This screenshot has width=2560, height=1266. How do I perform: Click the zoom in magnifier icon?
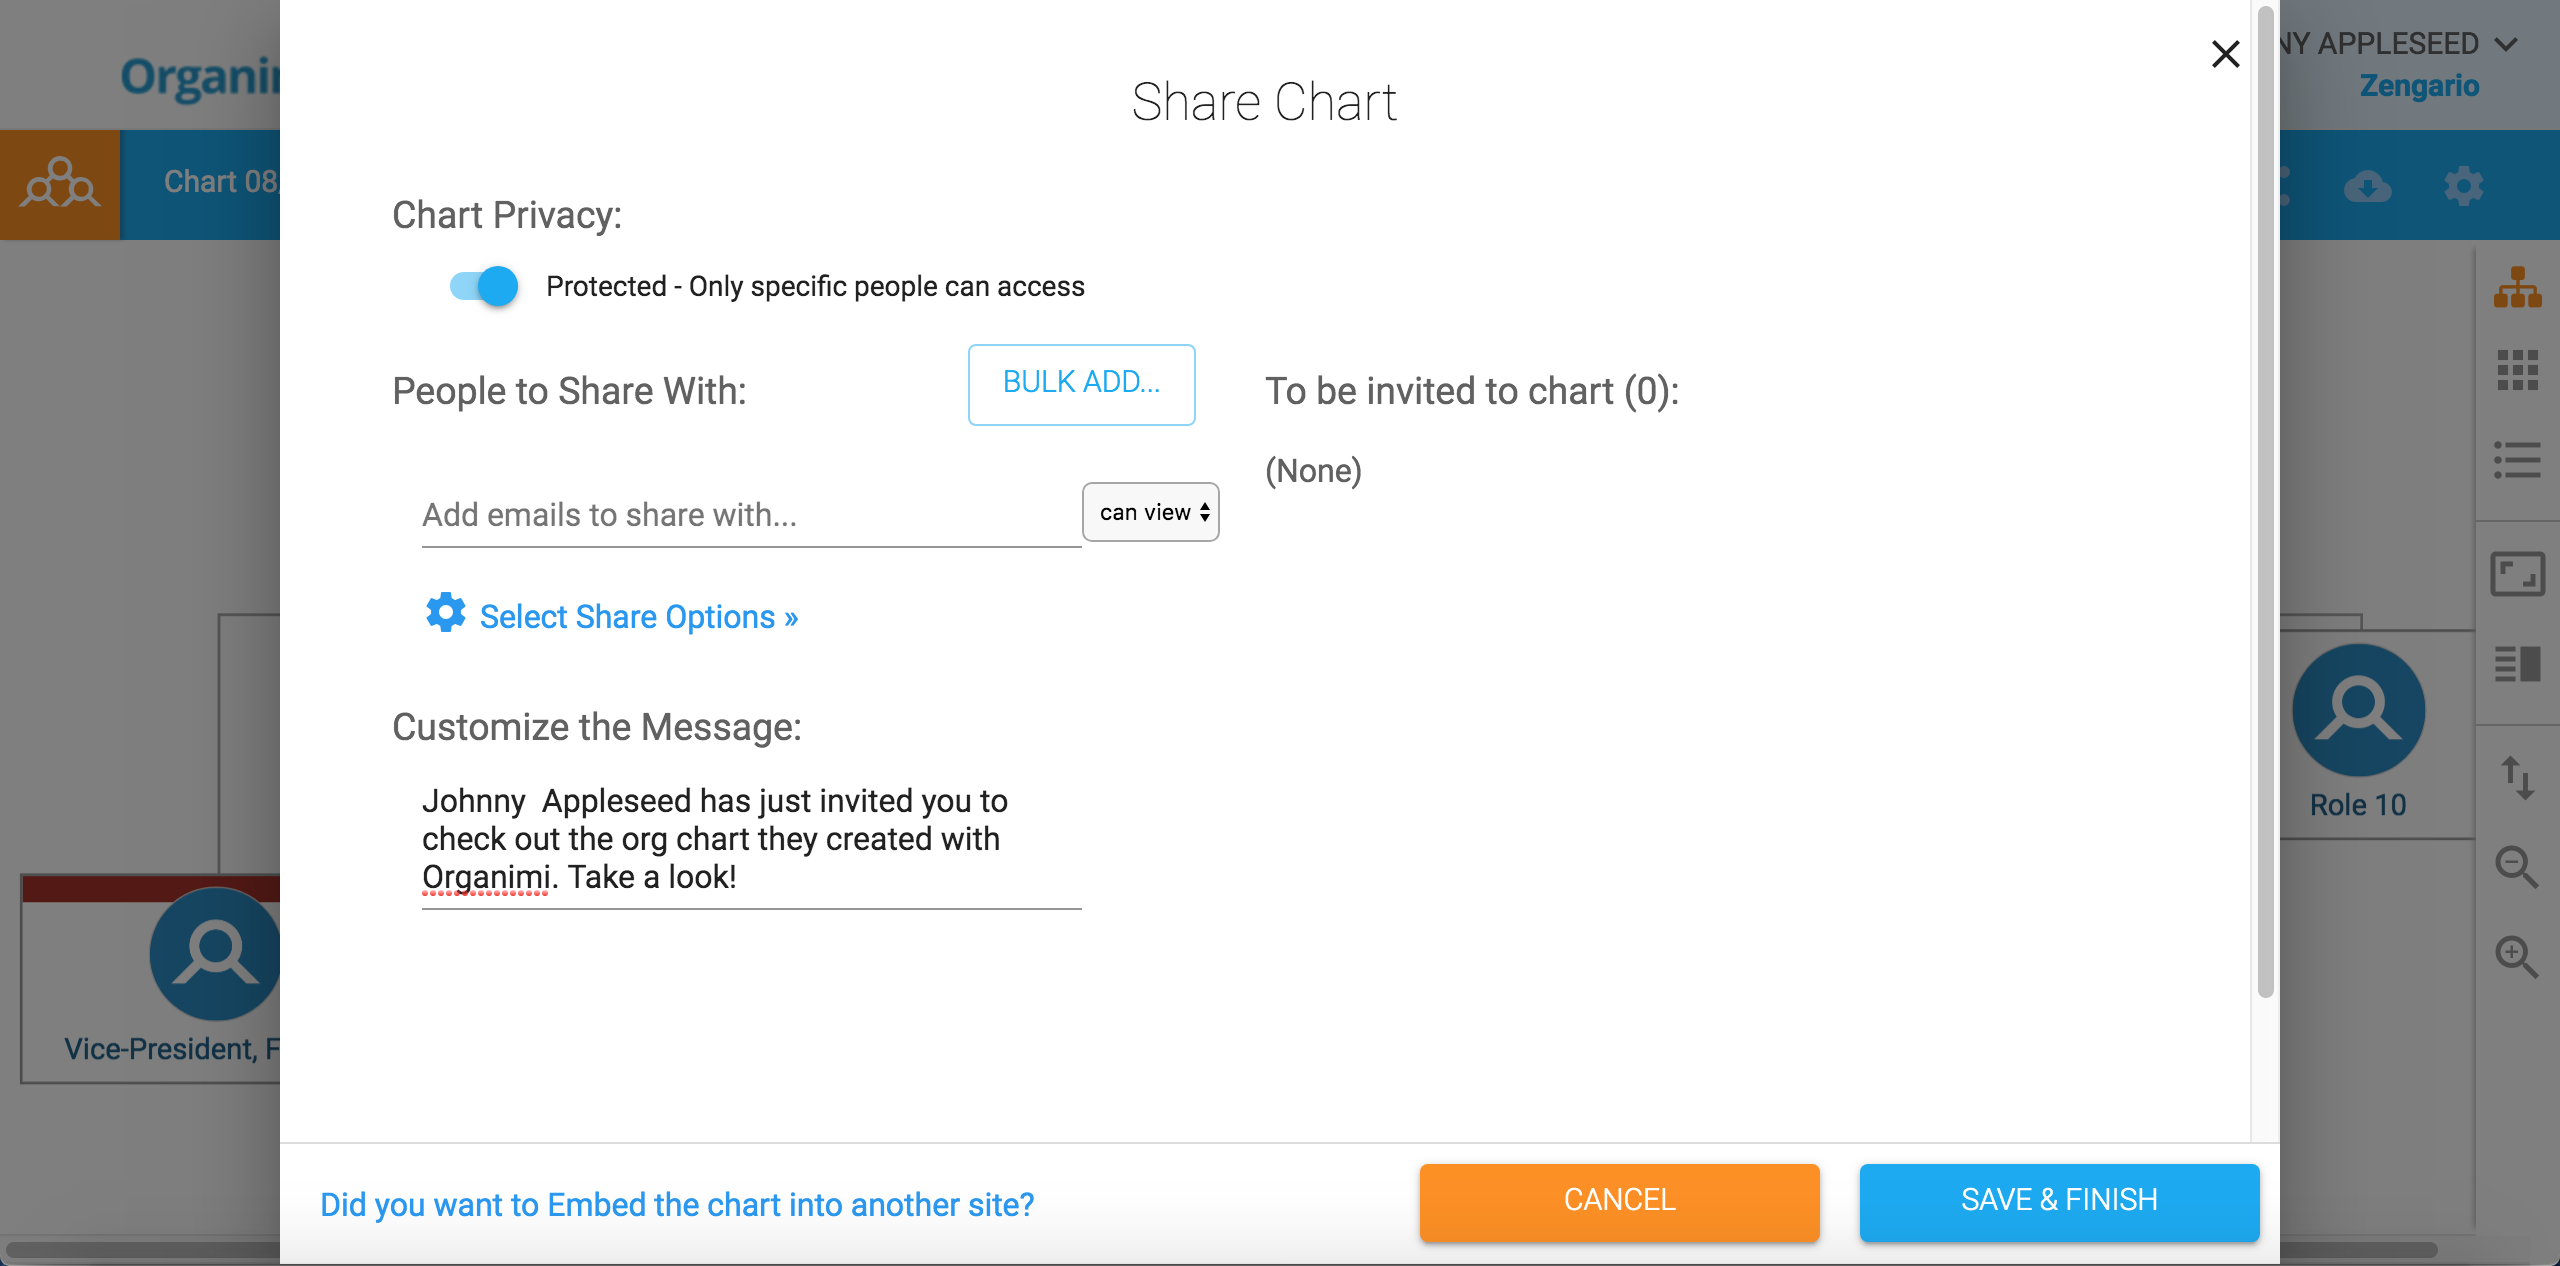click(2516, 956)
